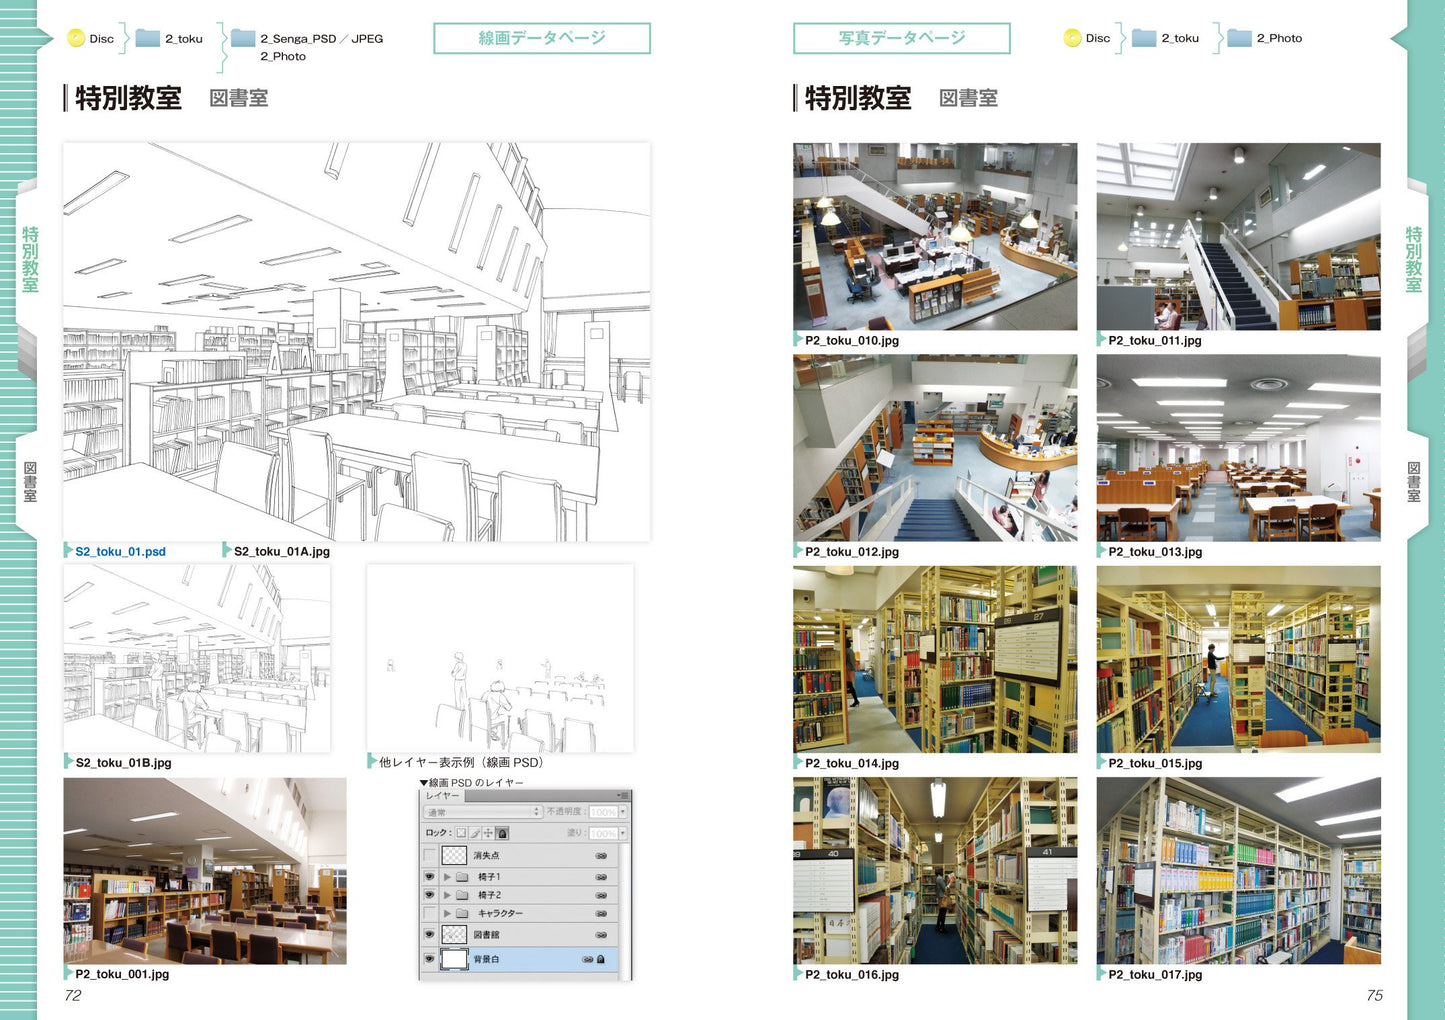The width and height of the screenshot is (1445, 1020).
Task: Click the yellow Disc icon on left page
Action: [x=76, y=38]
